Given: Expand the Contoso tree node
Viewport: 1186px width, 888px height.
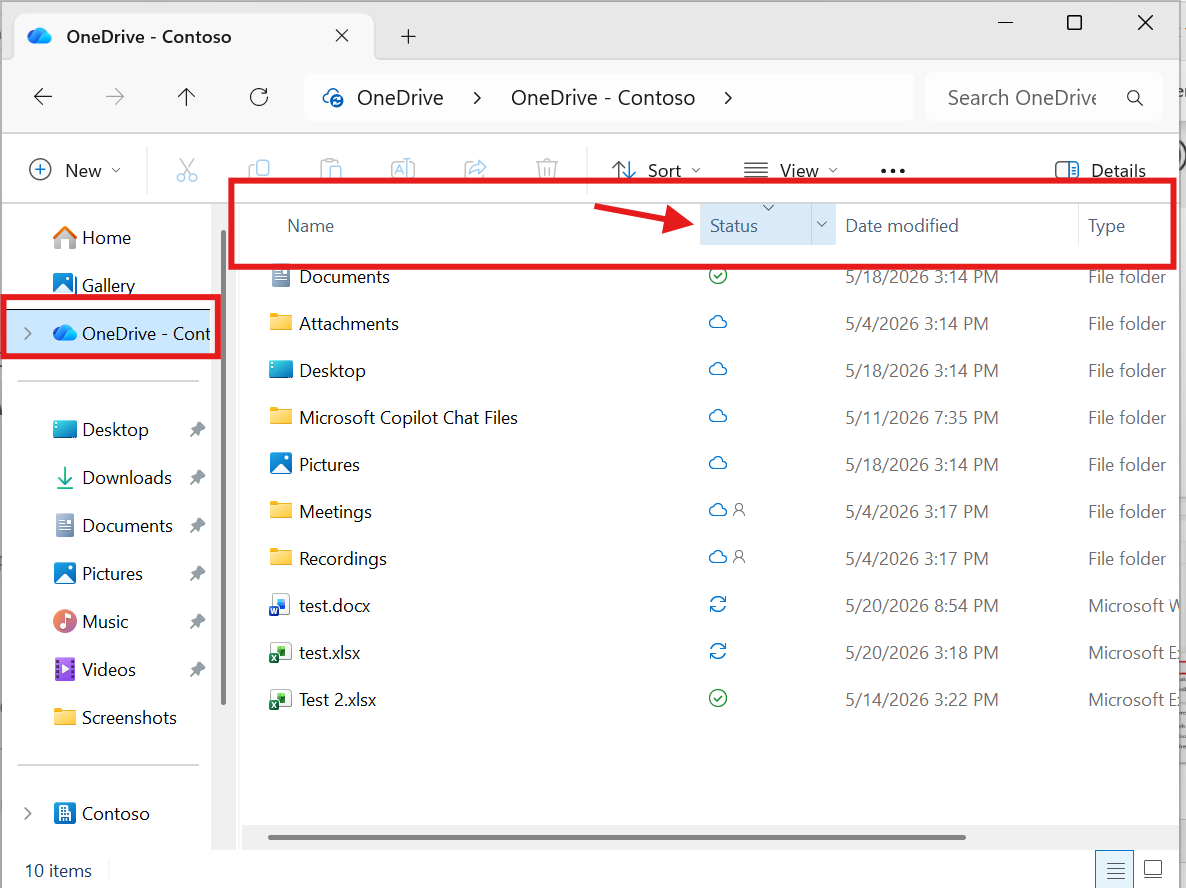Looking at the screenshot, I should coord(28,814).
